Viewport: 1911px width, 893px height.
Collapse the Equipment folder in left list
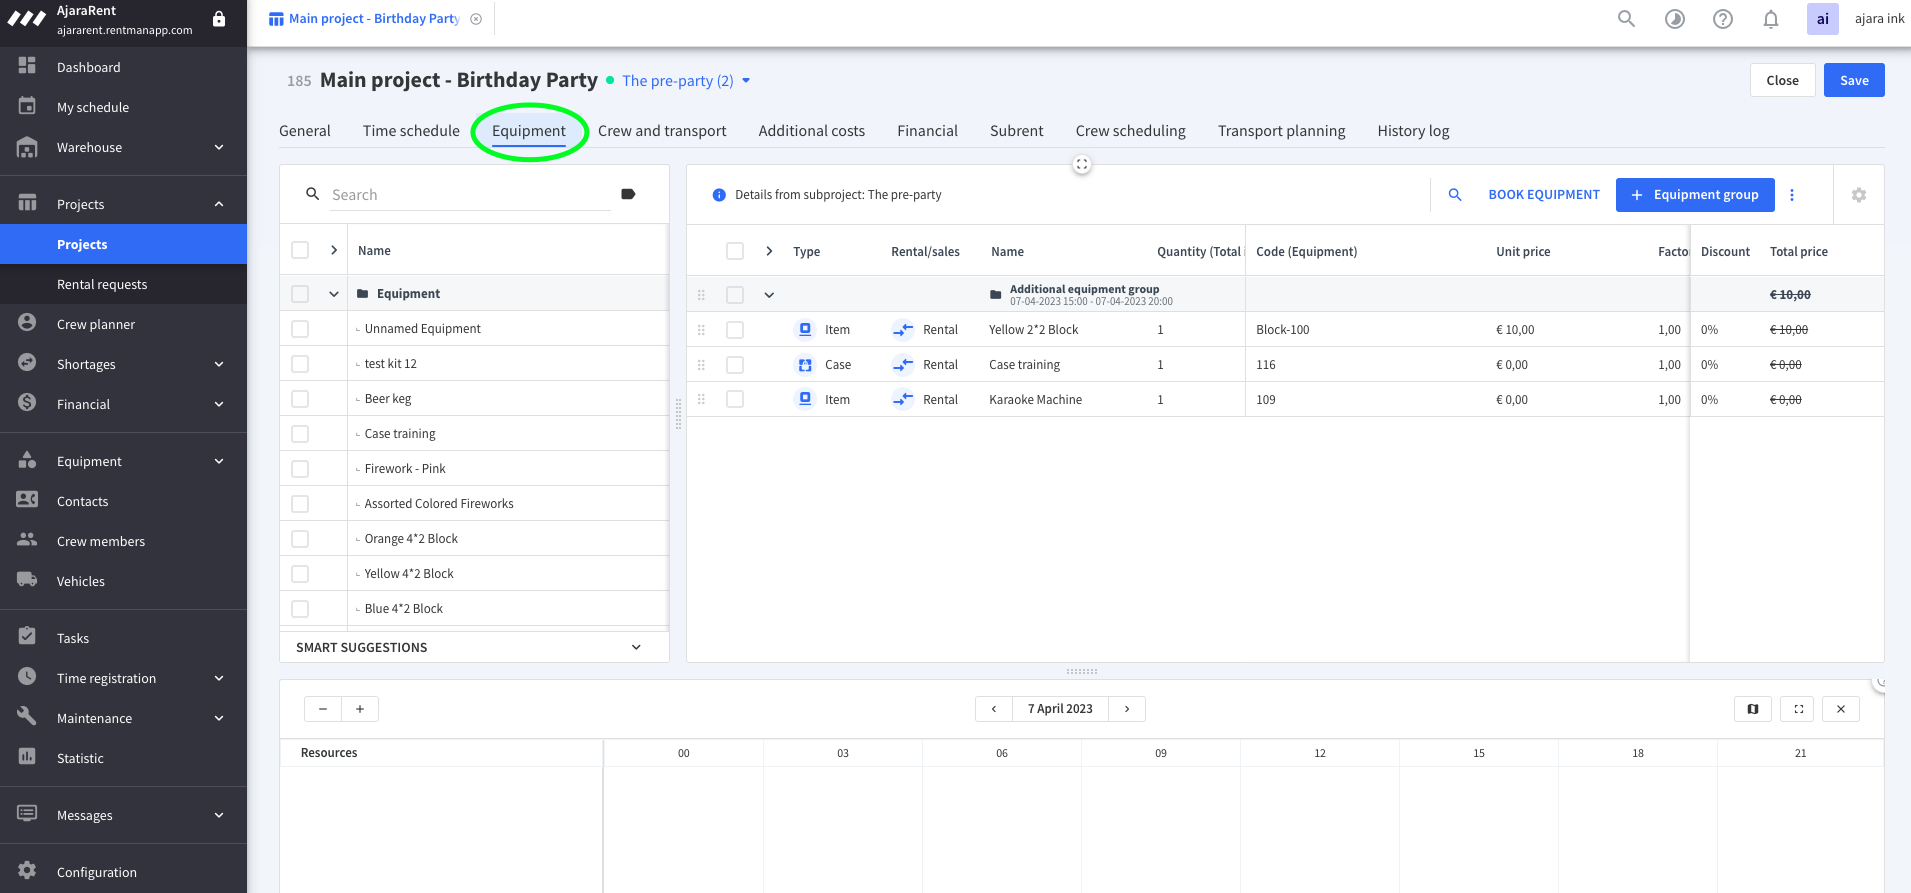point(334,294)
